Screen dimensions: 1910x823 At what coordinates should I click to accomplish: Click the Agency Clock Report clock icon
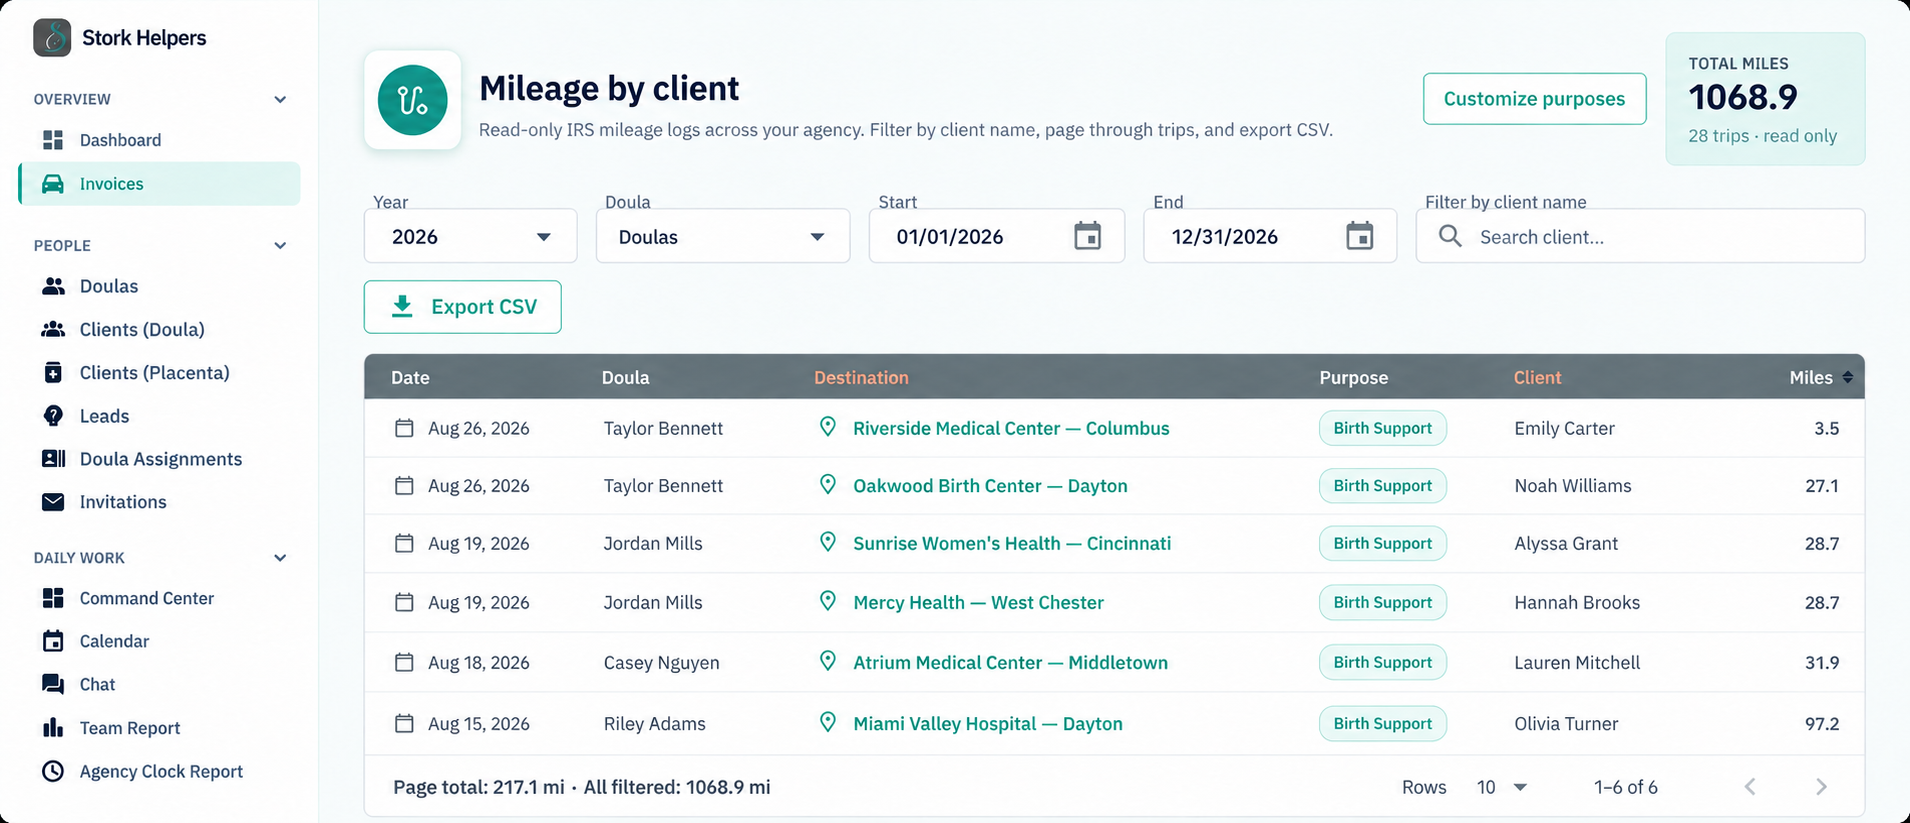(53, 771)
